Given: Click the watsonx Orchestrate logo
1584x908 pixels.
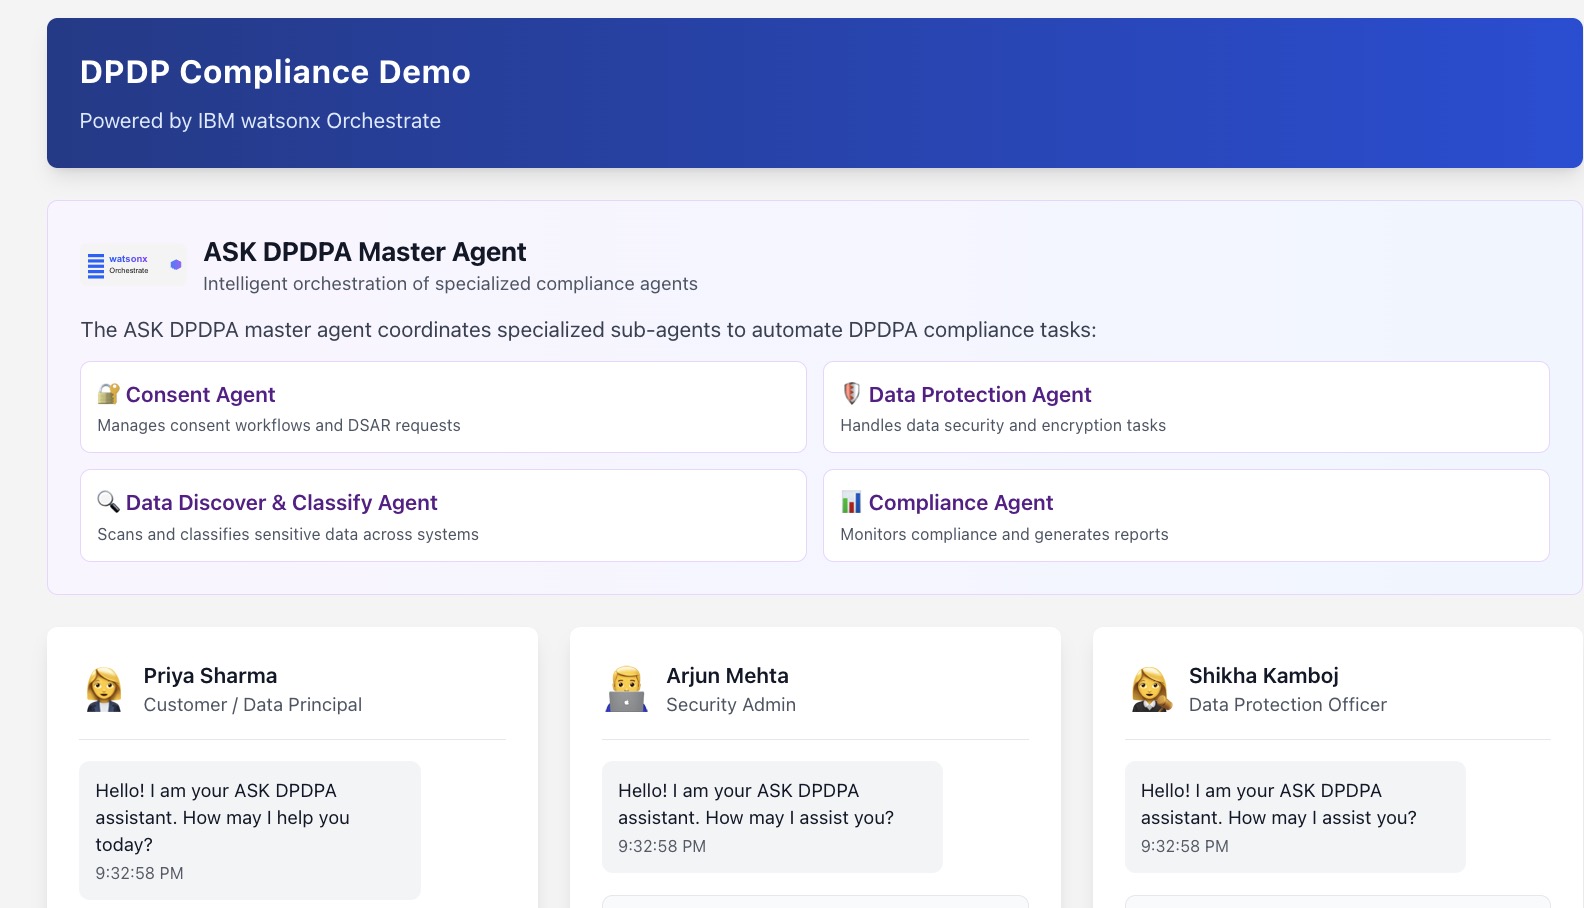Looking at the screenshot, I should point(133,265).
